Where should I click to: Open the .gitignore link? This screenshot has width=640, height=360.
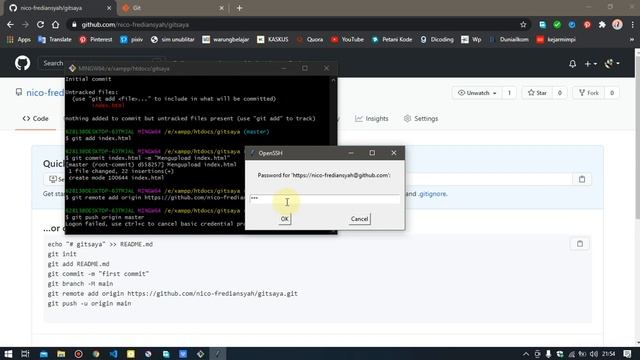pyautogui.click(x=433, y=194)
